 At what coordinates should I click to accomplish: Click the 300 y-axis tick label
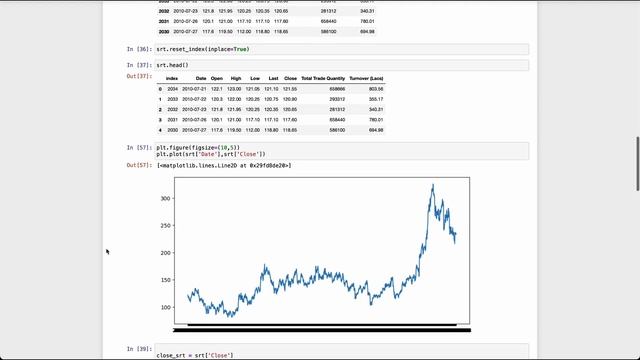(165, 198)
